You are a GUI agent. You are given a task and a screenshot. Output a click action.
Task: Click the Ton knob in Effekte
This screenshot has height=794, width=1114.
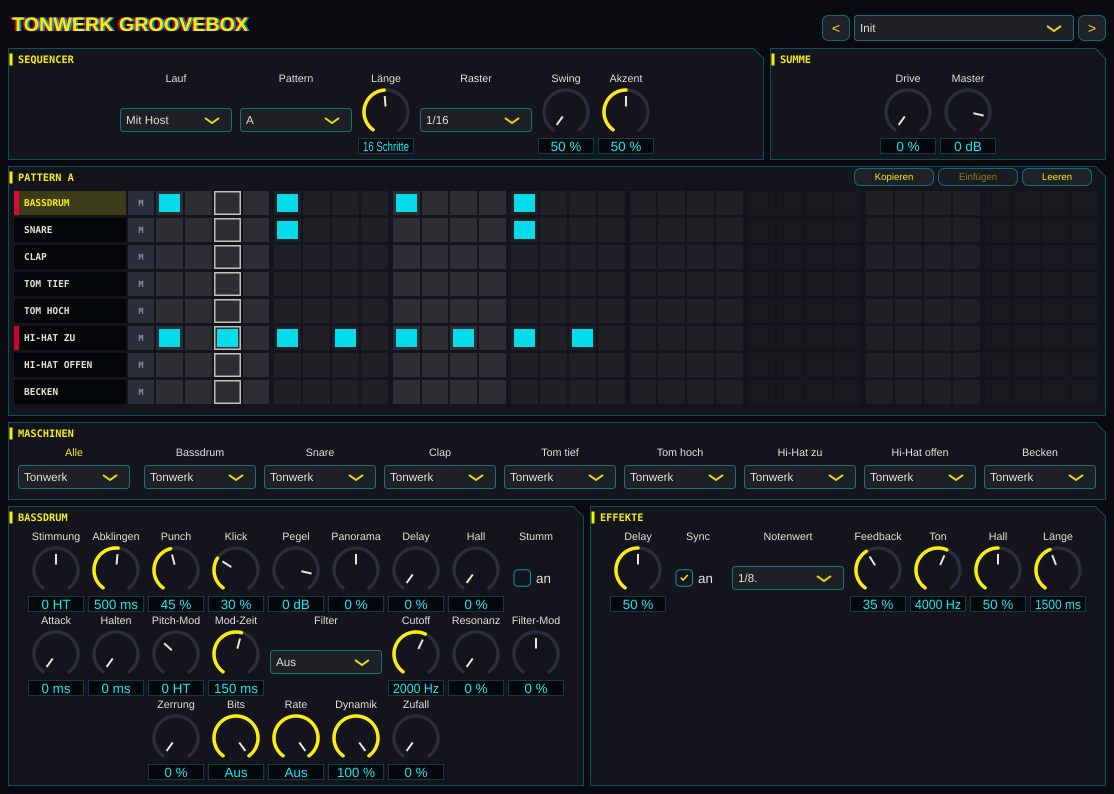click(938, 570)
